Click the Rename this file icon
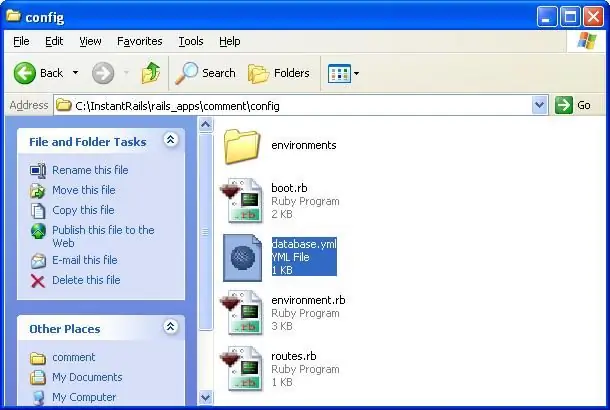610x410 pixels. [38, 171]
